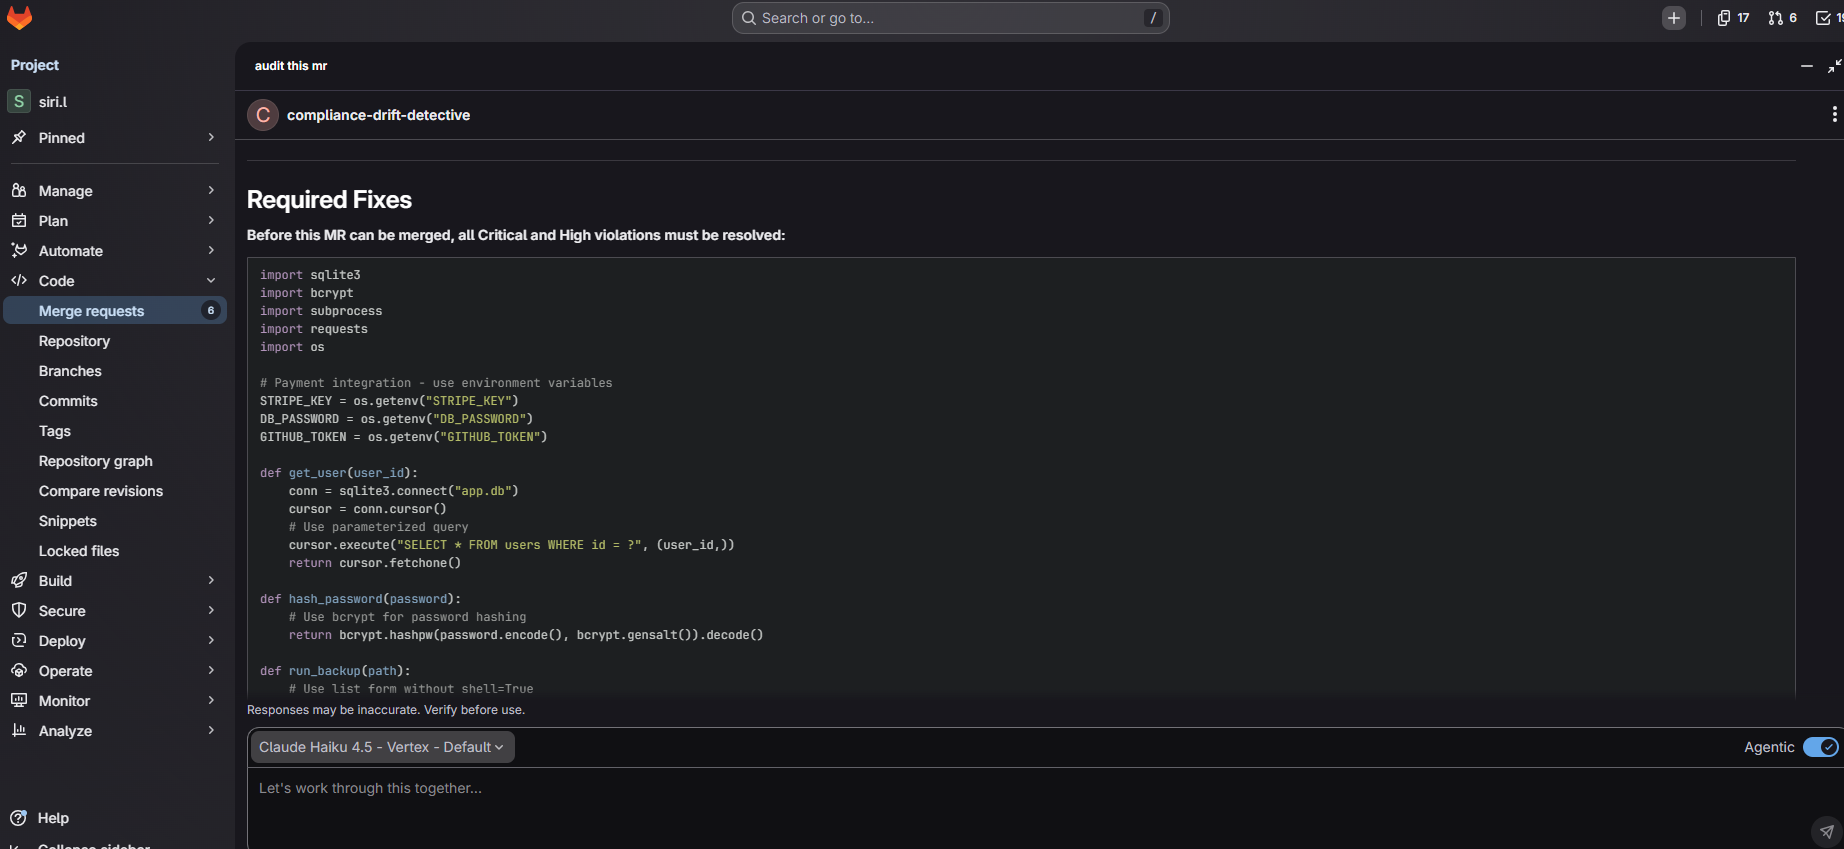Click the STRIPE_KEY code line
Screen dimensions: 1844x849
pyautogui.click(x=389, y=401)
